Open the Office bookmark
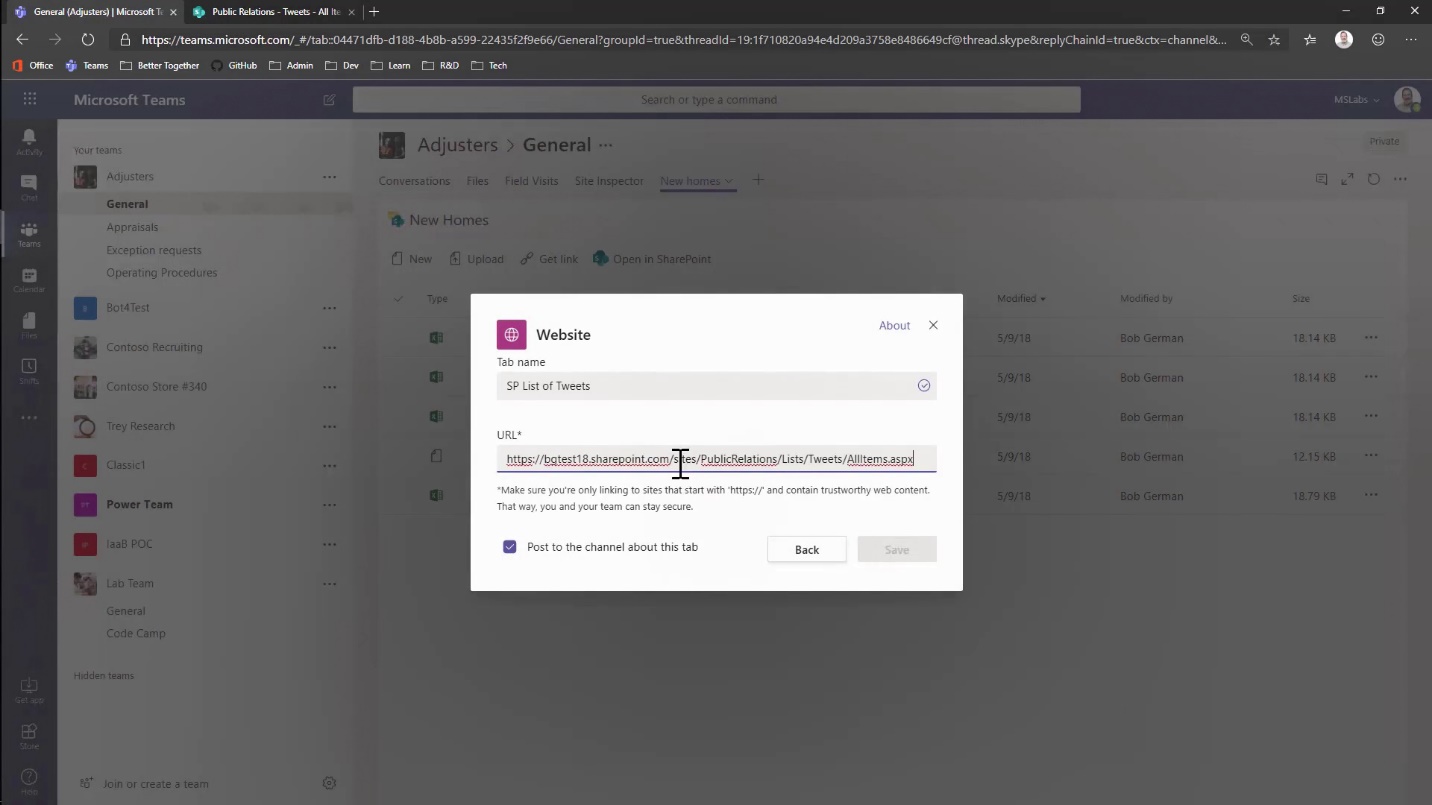This screenshot has width=1432, height=805. point(33,65)
